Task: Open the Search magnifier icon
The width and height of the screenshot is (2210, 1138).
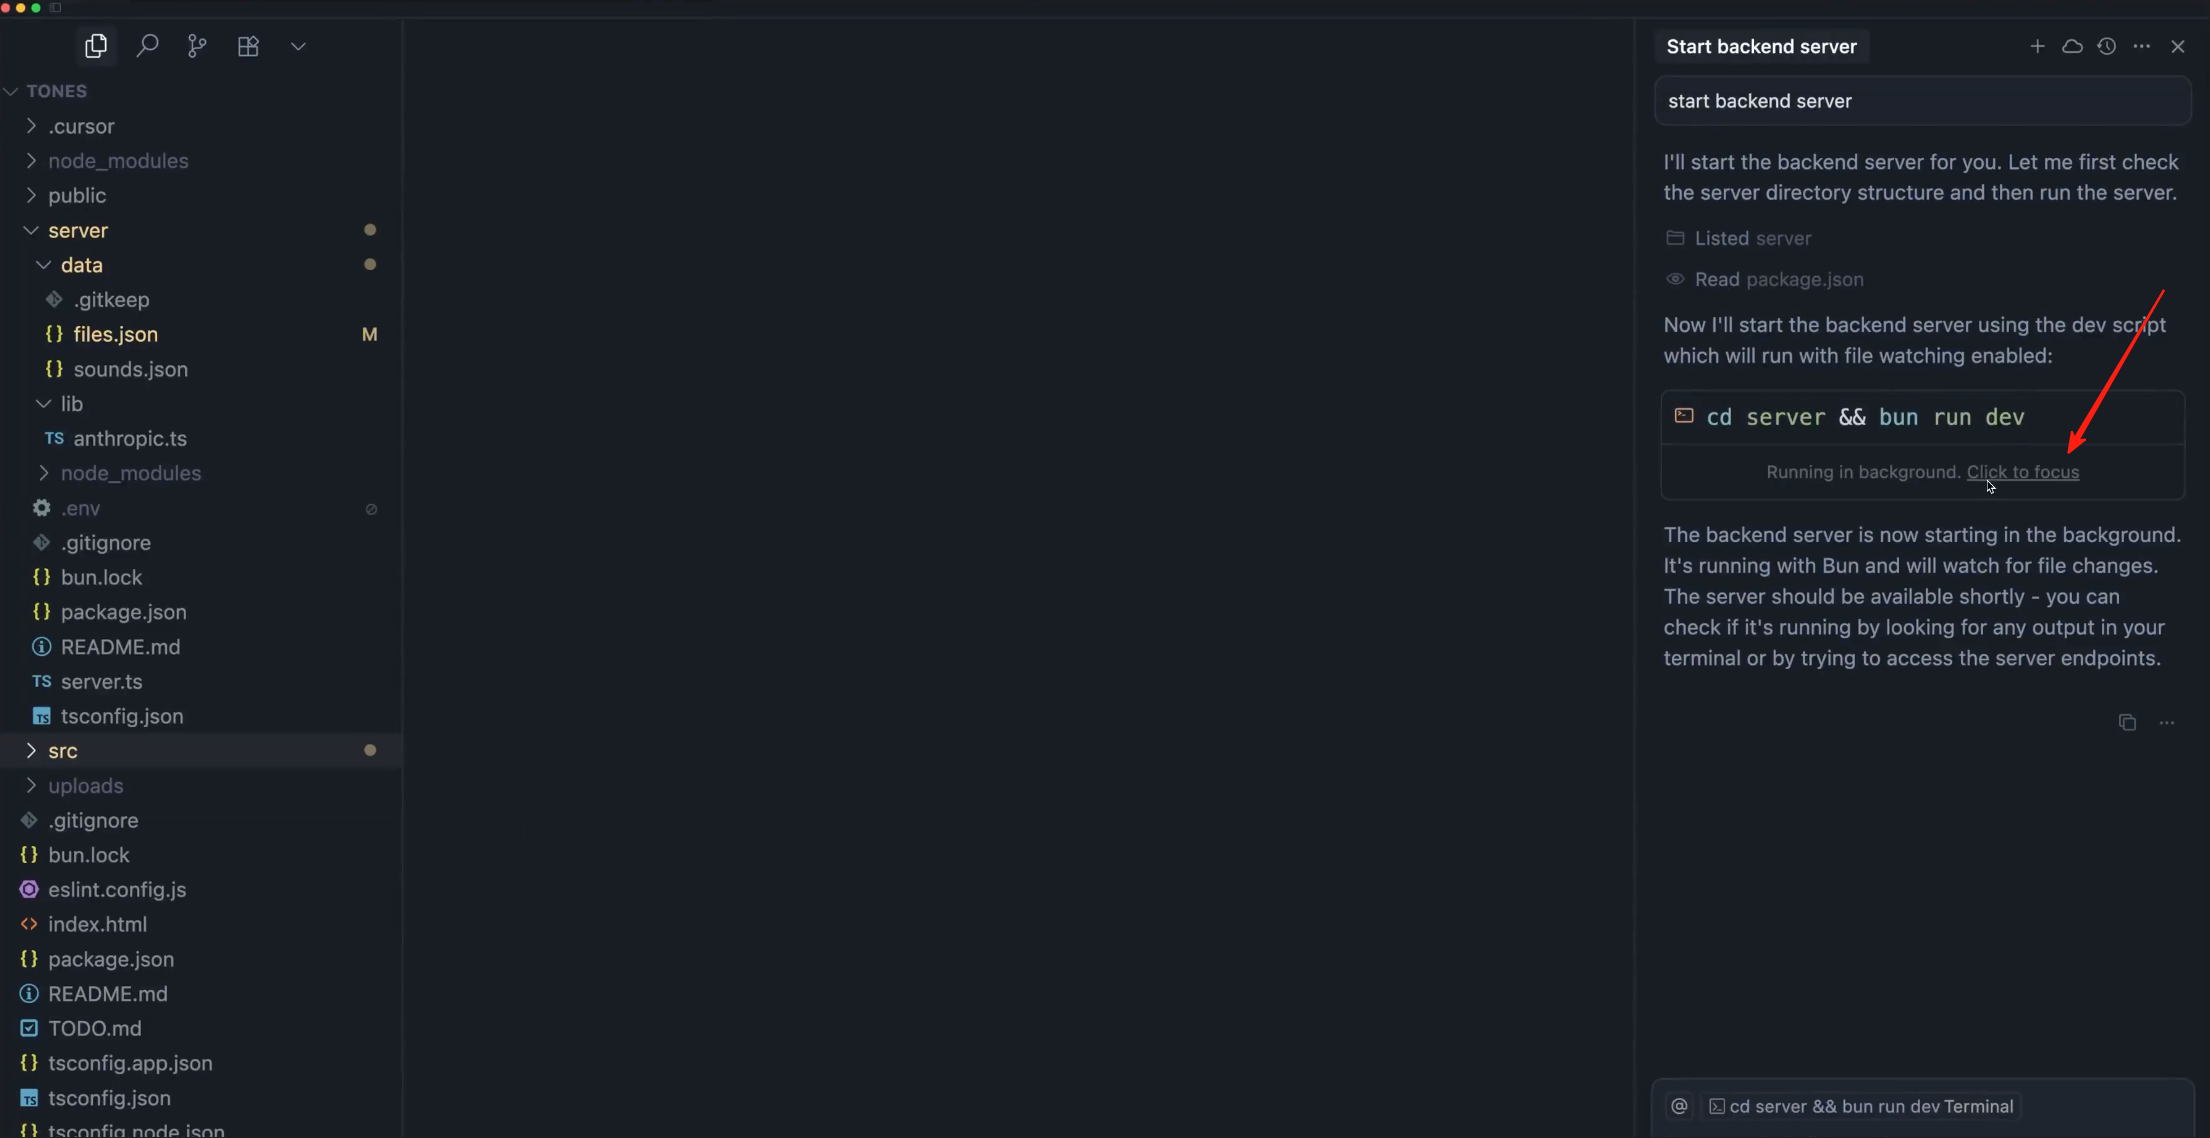Action: pyautogui.click(x=147, y=46)
